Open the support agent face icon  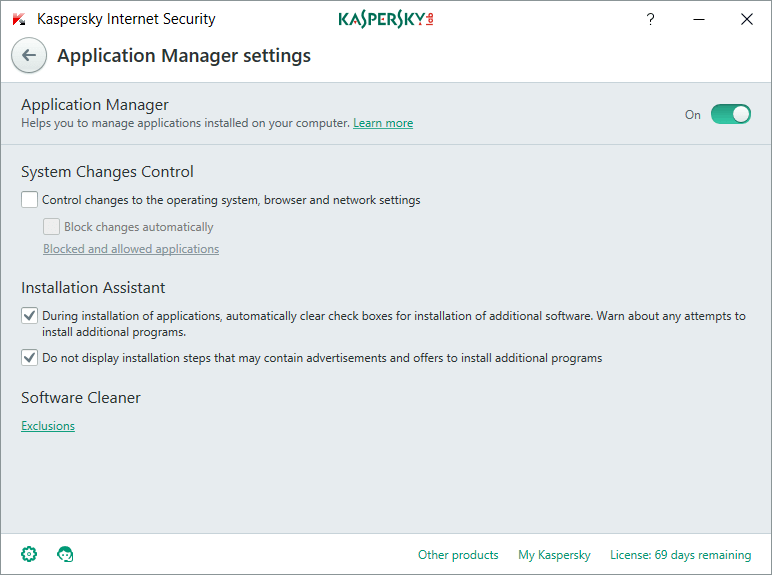65,554
